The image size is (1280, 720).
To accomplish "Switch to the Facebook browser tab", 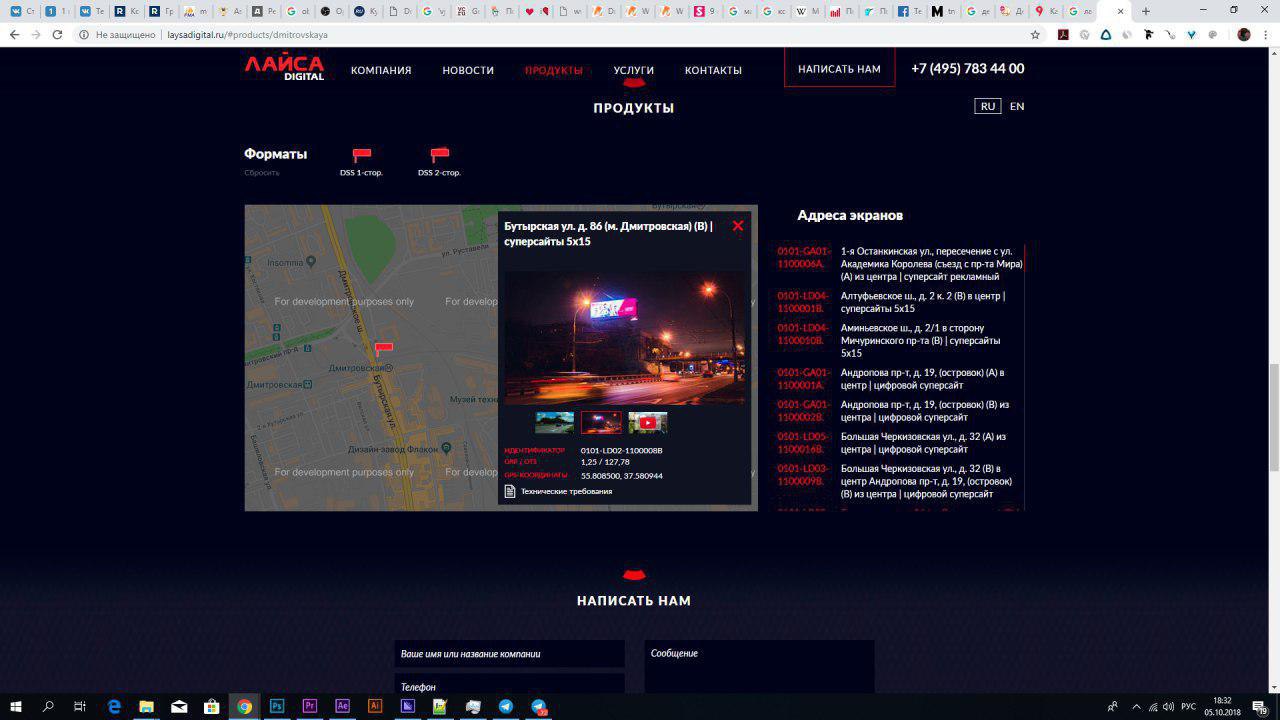I will 908,12.
